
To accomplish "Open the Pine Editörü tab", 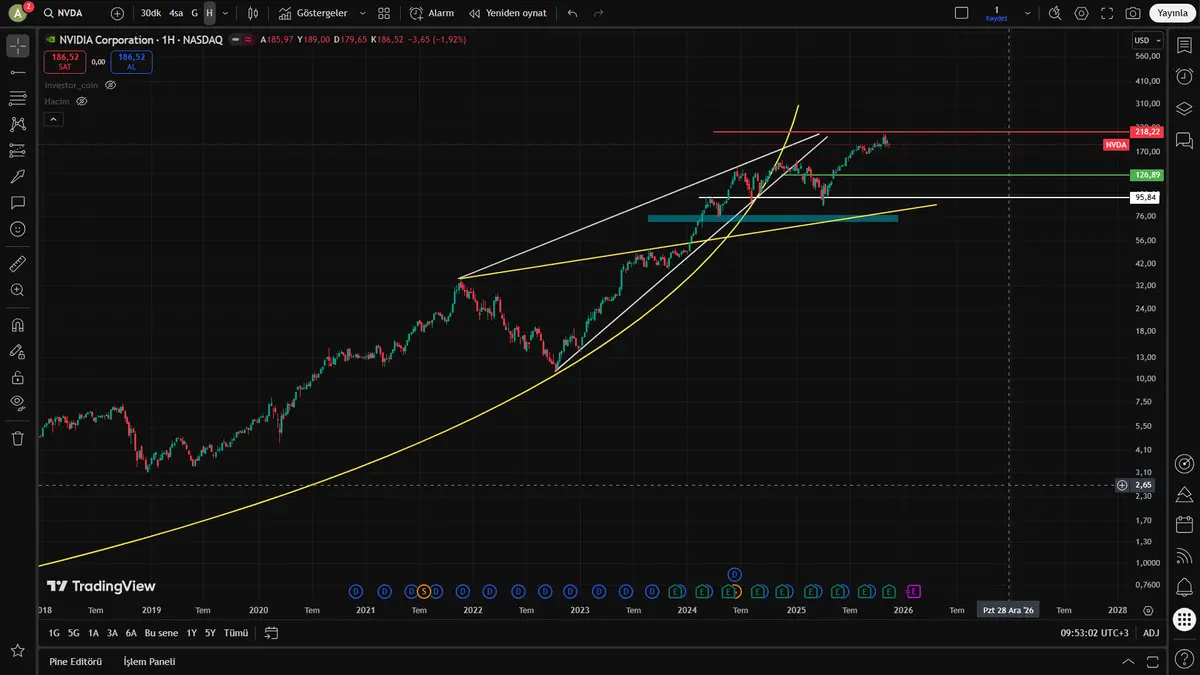I will (76, 661).
